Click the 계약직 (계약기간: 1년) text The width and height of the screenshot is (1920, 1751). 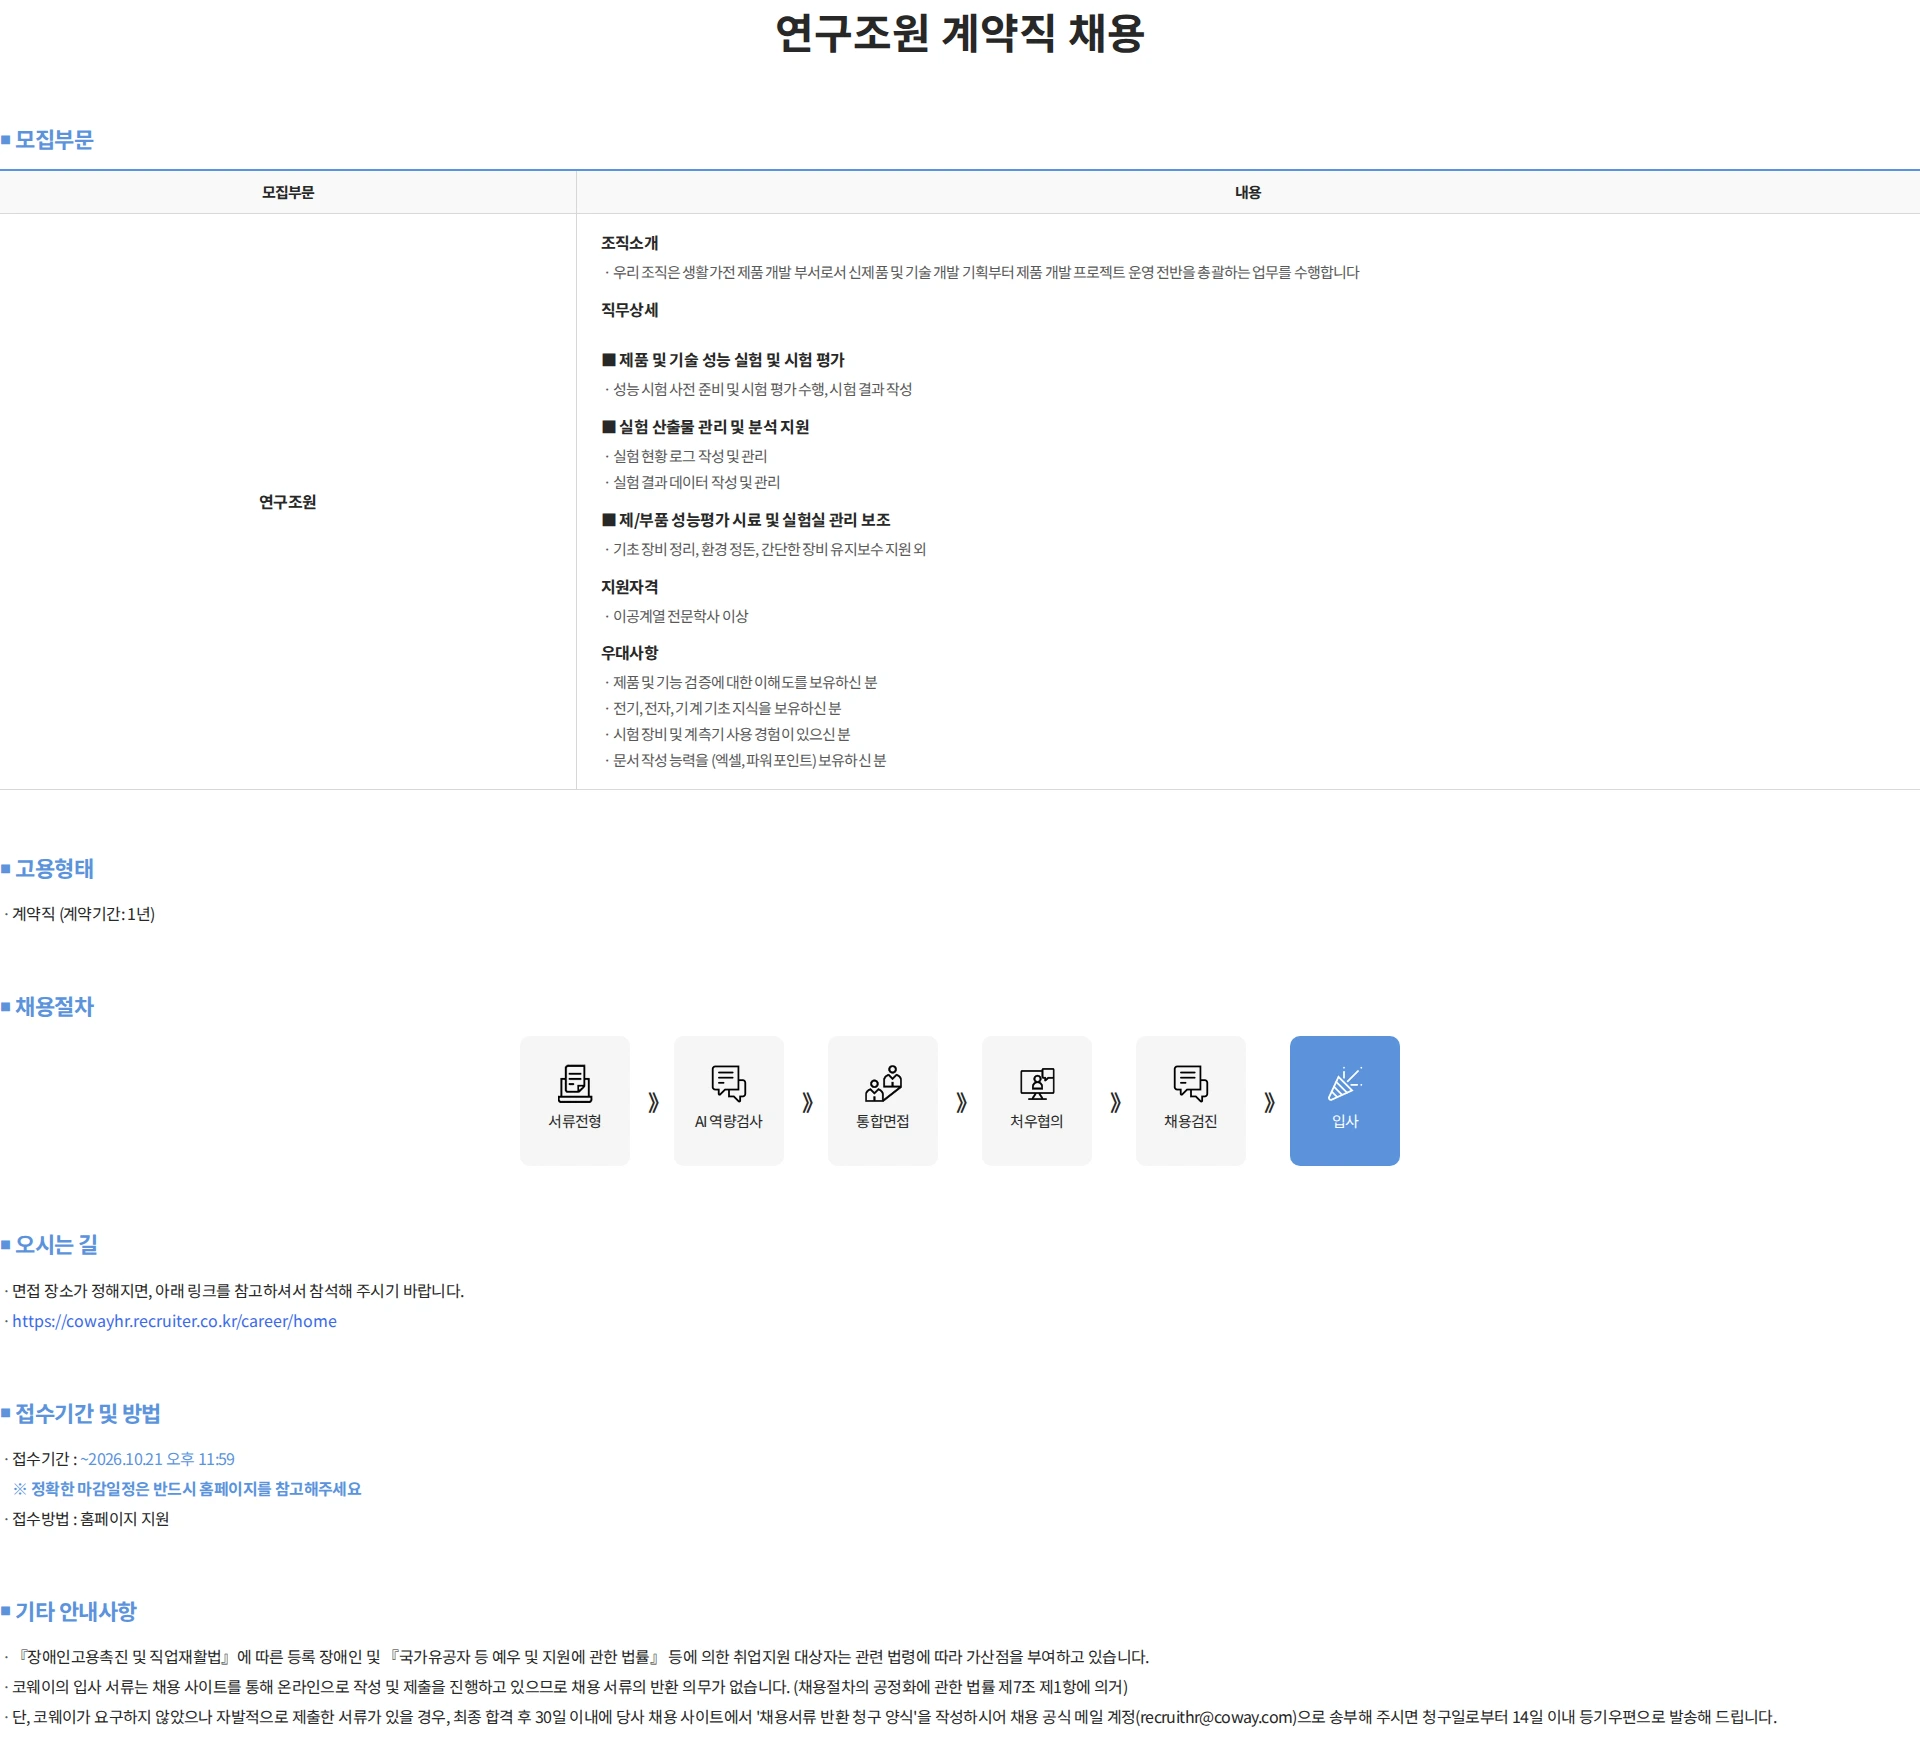81,914
